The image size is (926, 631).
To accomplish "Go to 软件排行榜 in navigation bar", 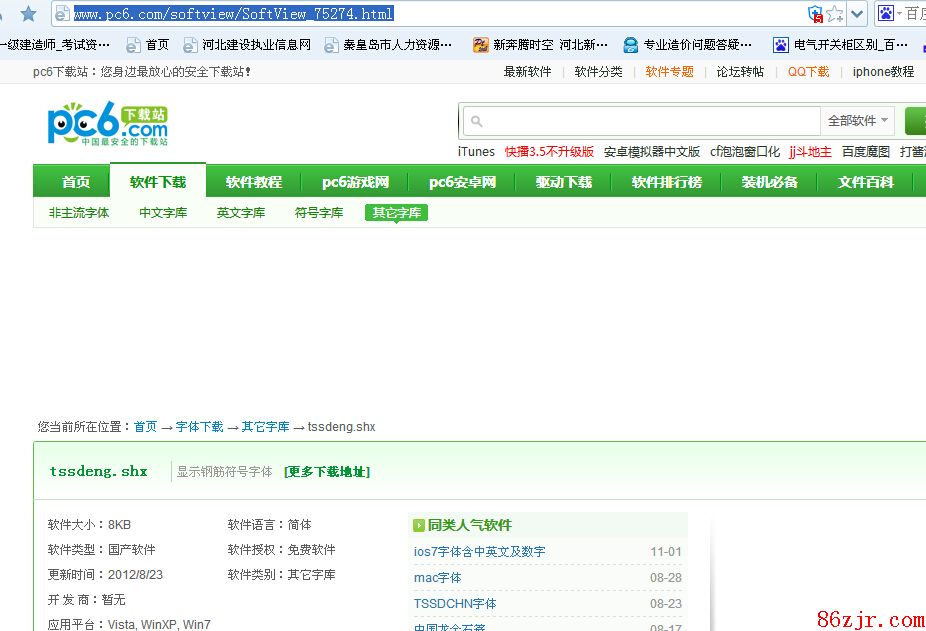I will tap(667, 182).
